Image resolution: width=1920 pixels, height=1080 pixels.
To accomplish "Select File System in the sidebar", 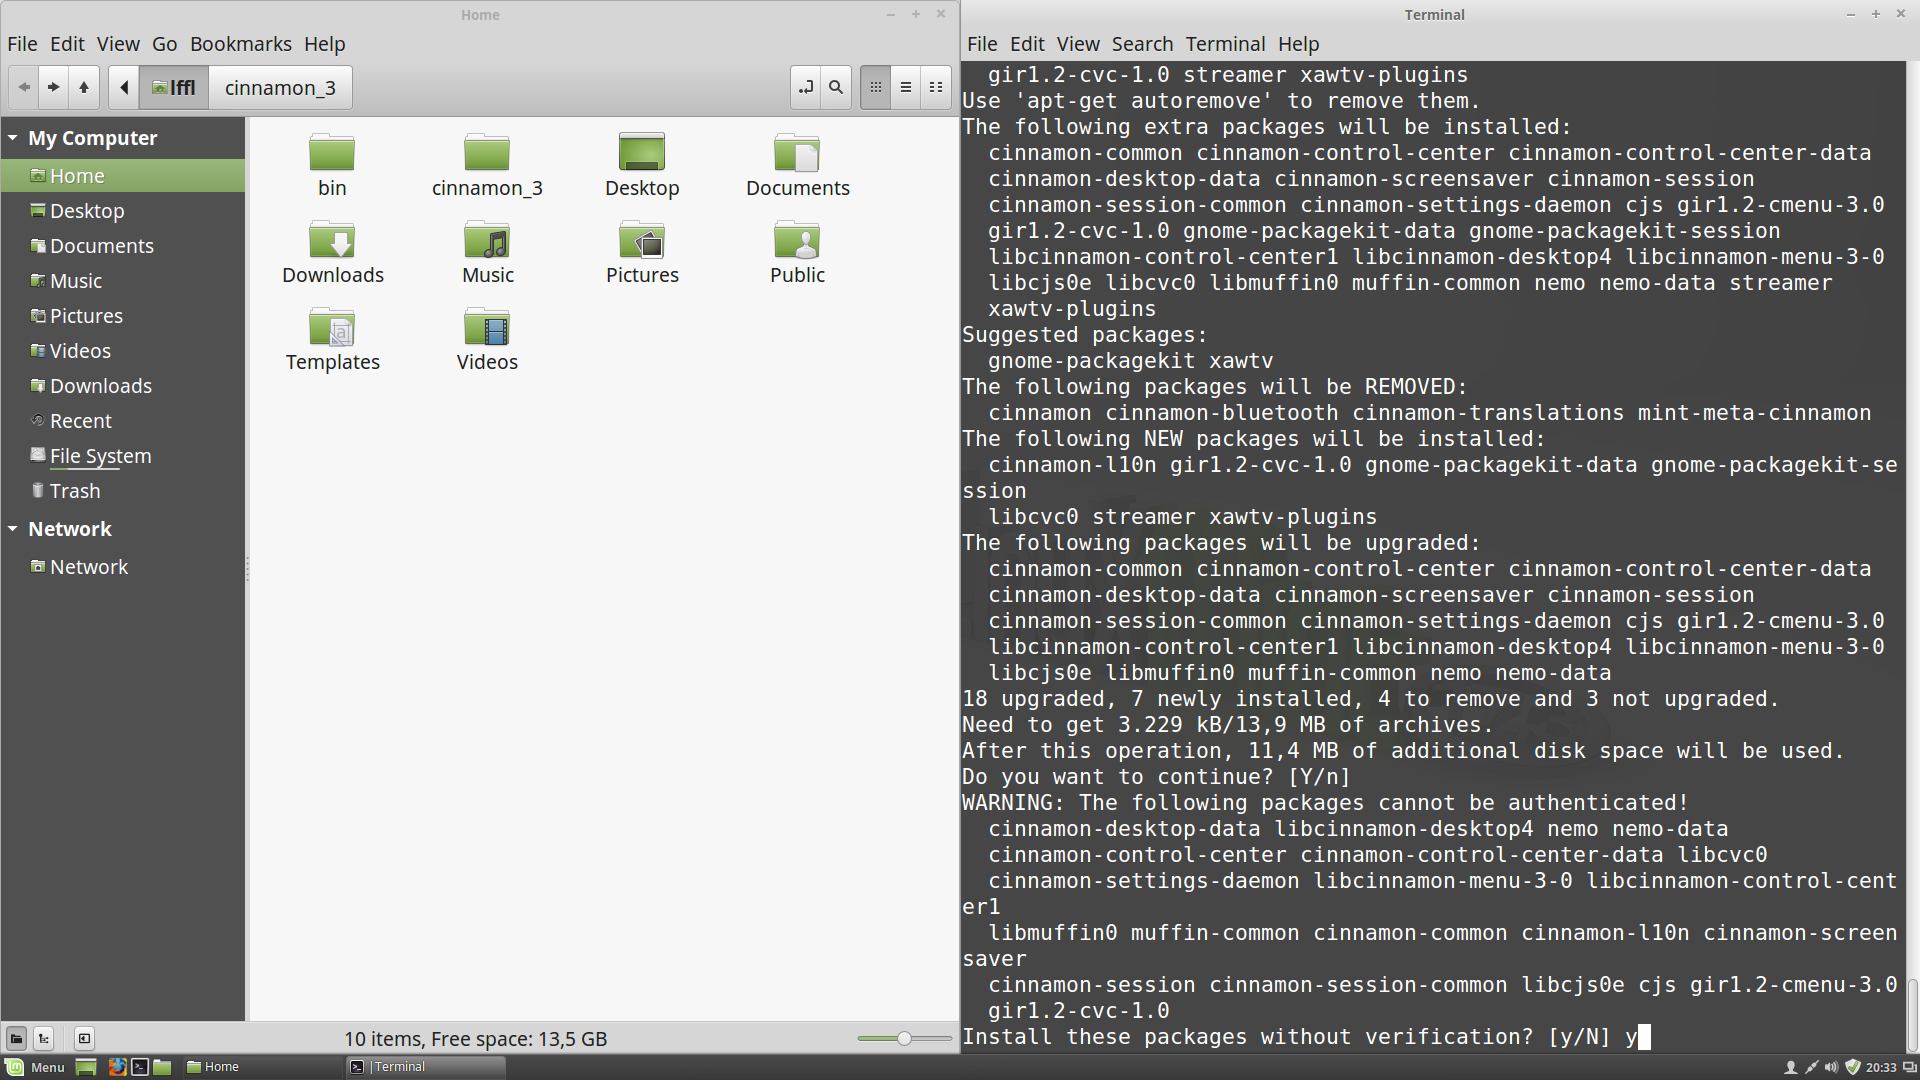I will pyautogui.click(x=100, y=456).
